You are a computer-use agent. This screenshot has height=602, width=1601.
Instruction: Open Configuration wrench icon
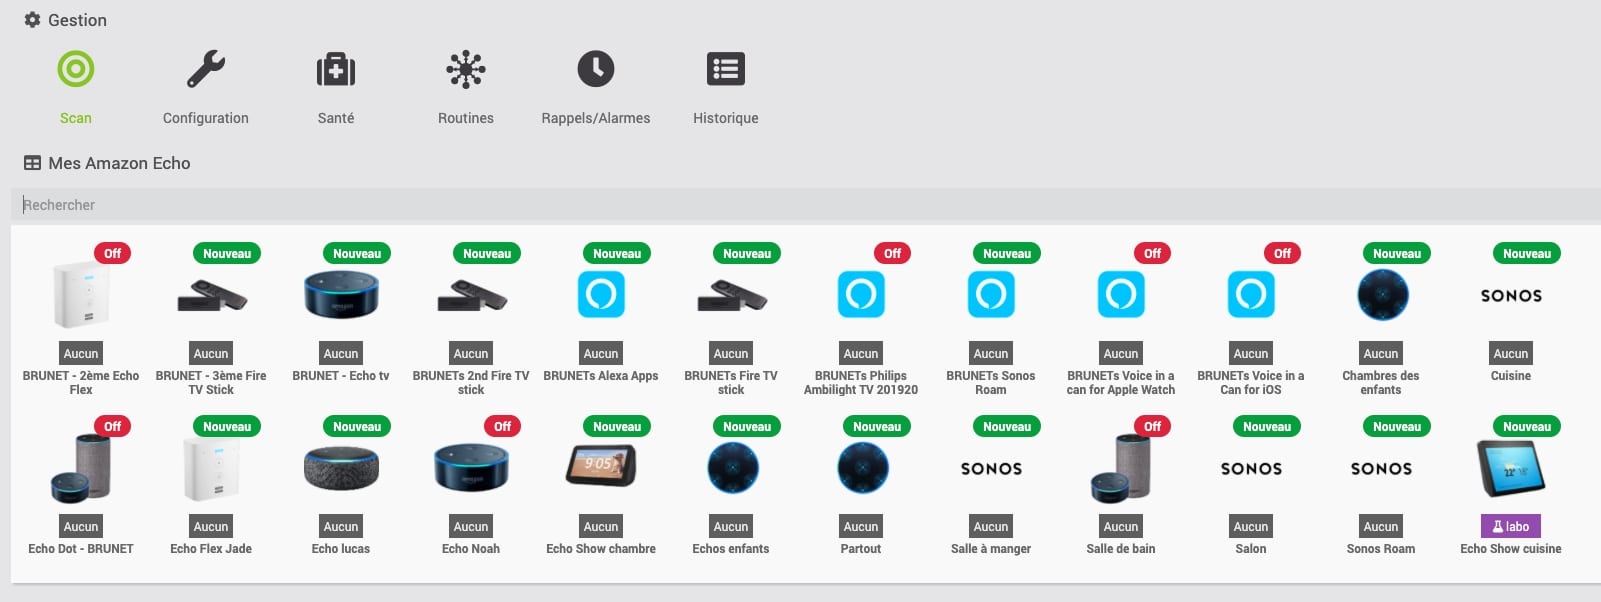click(206, 69)
